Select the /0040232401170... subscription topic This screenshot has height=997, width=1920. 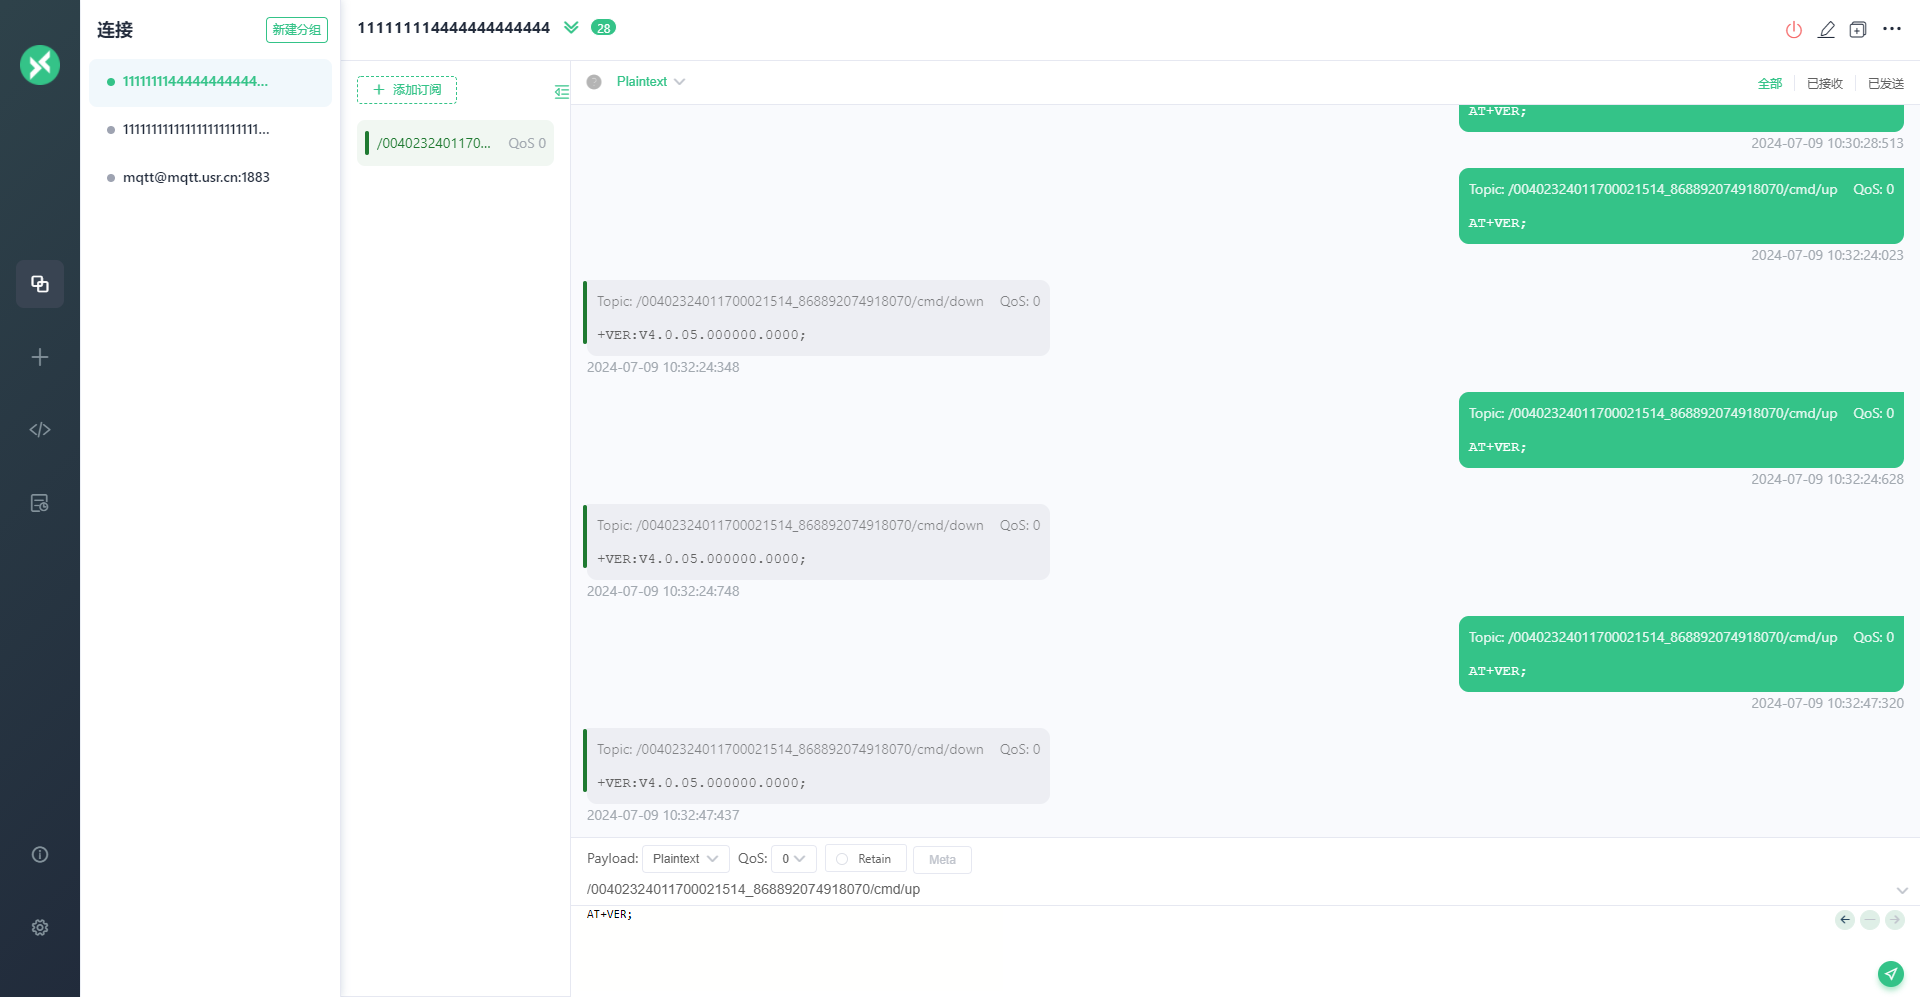455,143
